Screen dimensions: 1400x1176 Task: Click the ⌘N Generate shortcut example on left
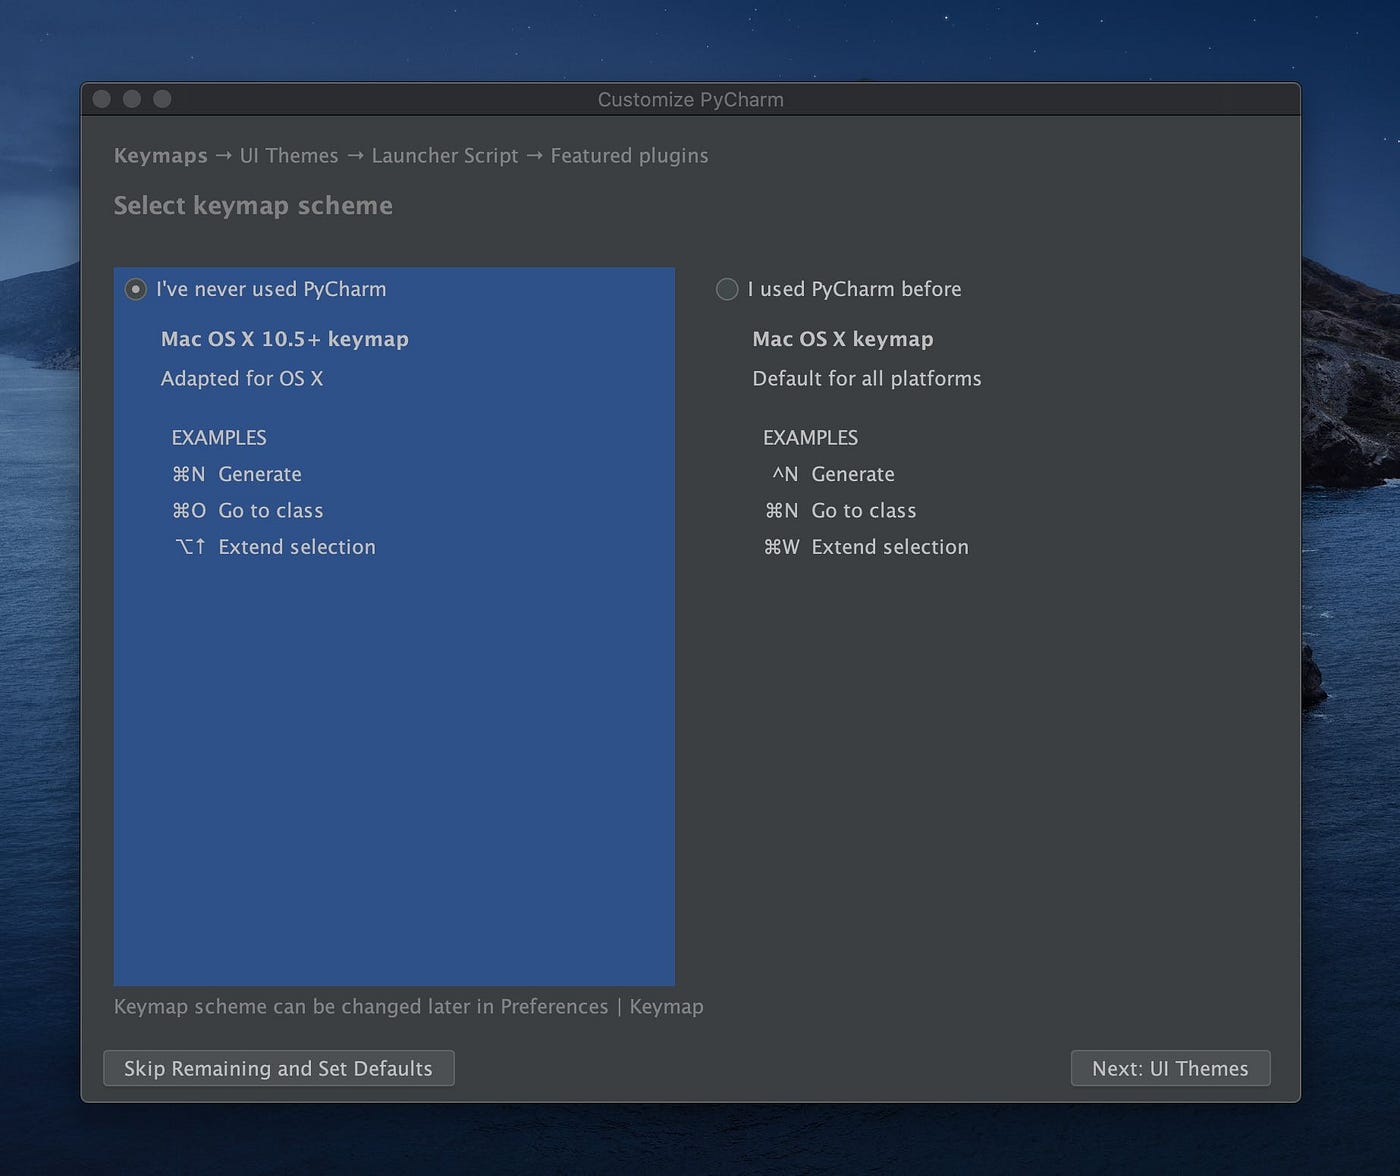[237, 474]
